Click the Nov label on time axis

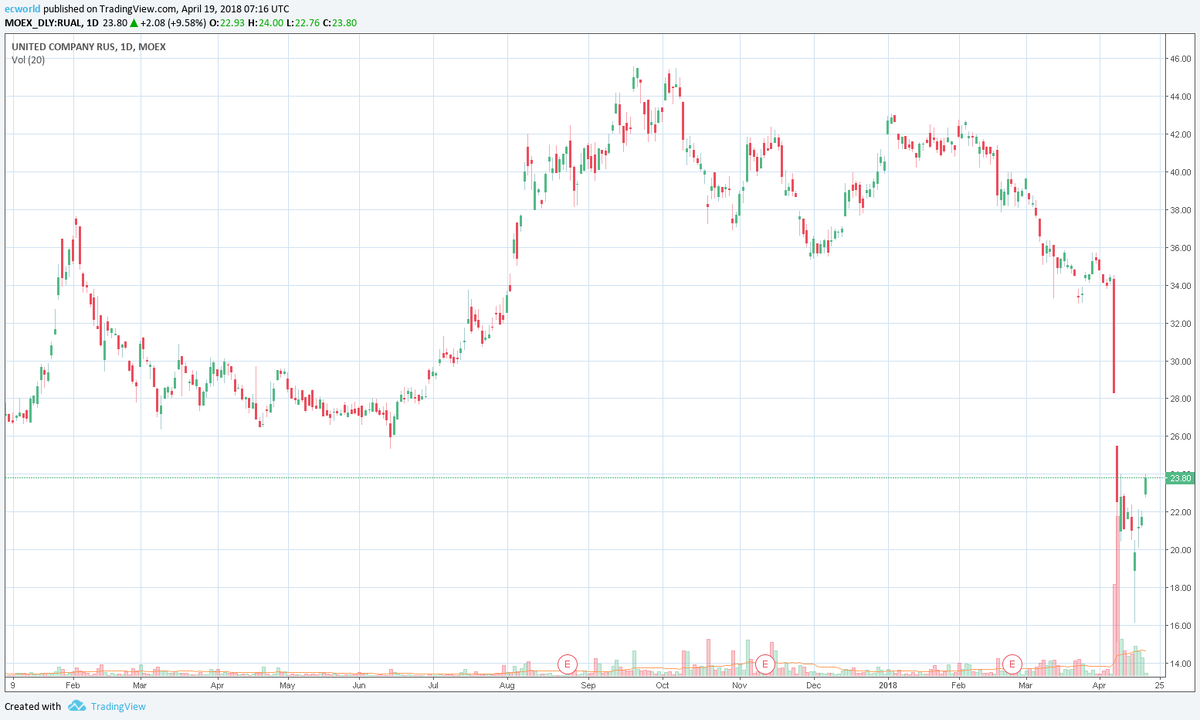tap(738, 686)
